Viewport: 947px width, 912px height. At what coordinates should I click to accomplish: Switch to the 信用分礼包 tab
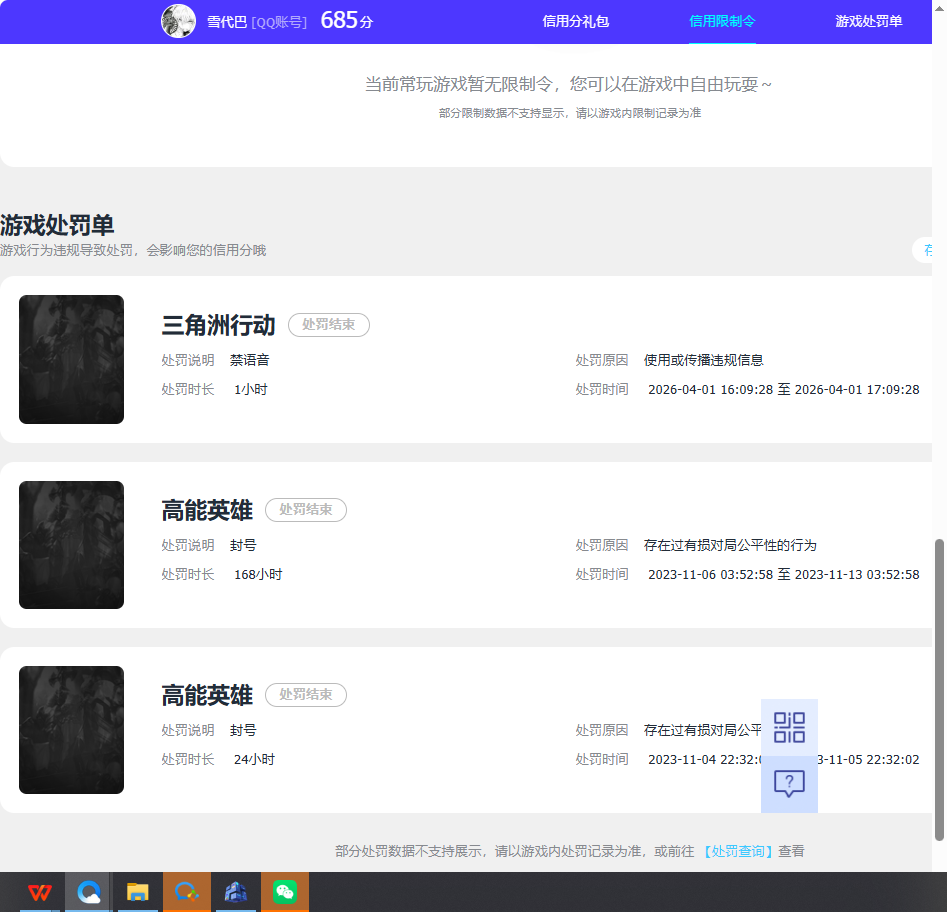[x=576, y=22]
